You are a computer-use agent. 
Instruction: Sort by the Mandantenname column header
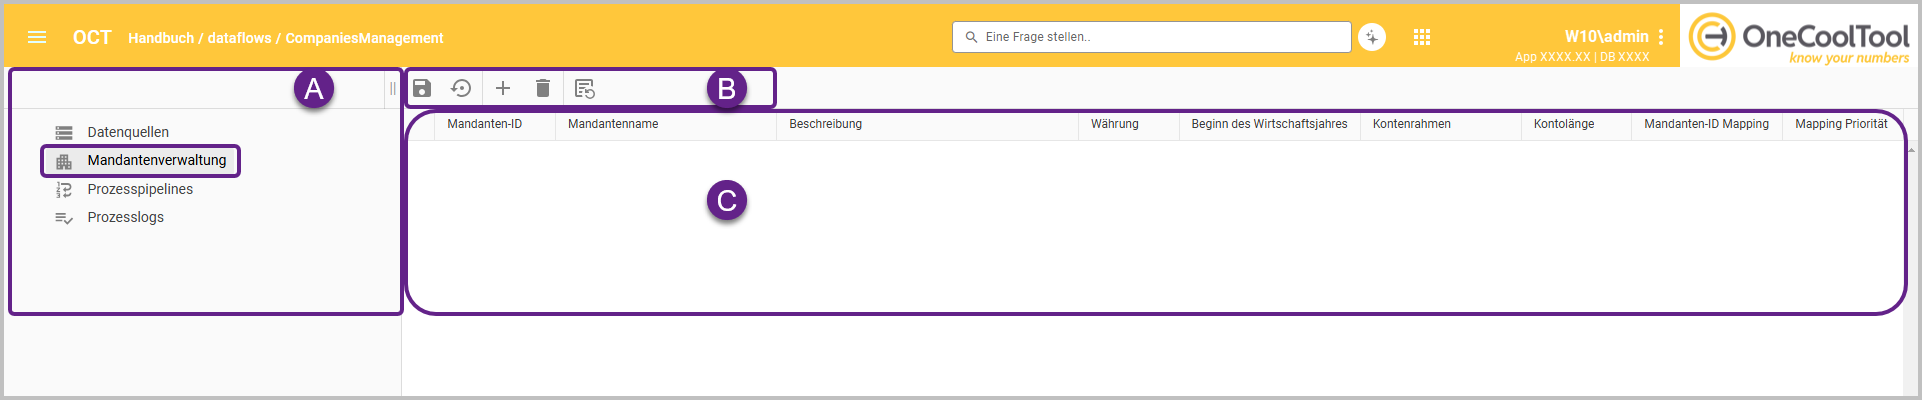point(613,124)
